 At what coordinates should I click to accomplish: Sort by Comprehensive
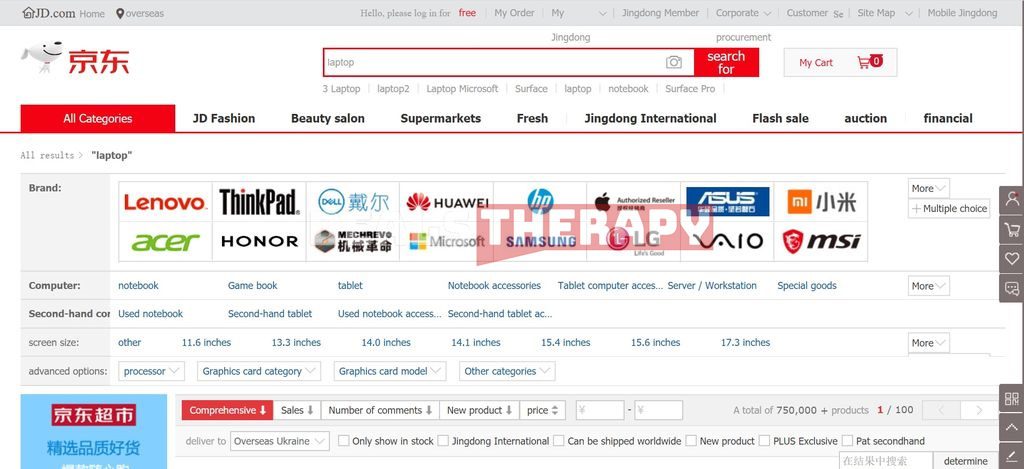pos(227,410)
